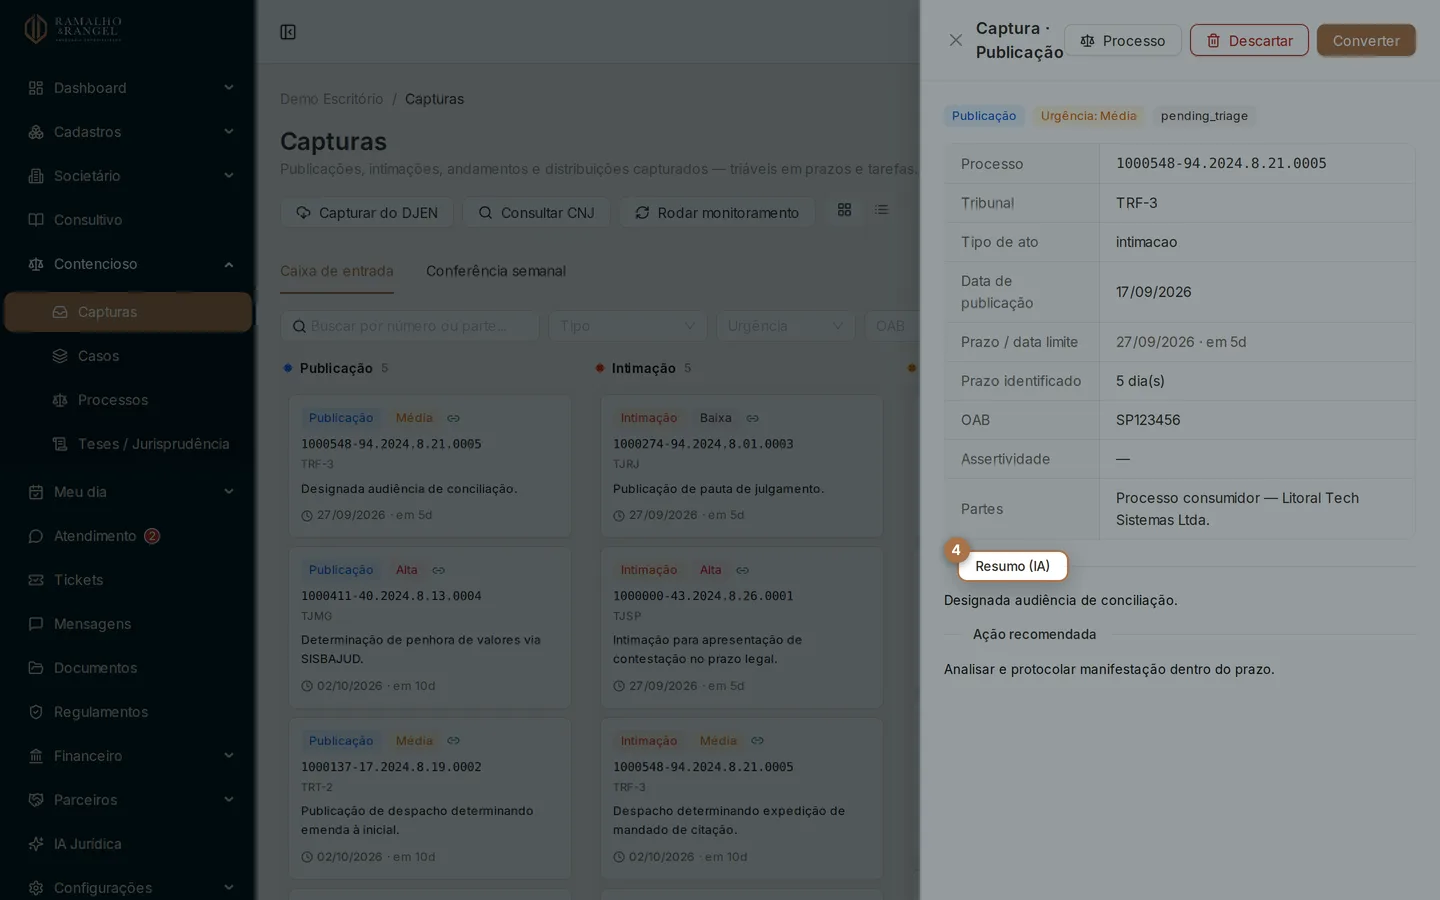Click the link icon on the TJRJ card

[x=752, y=418]
